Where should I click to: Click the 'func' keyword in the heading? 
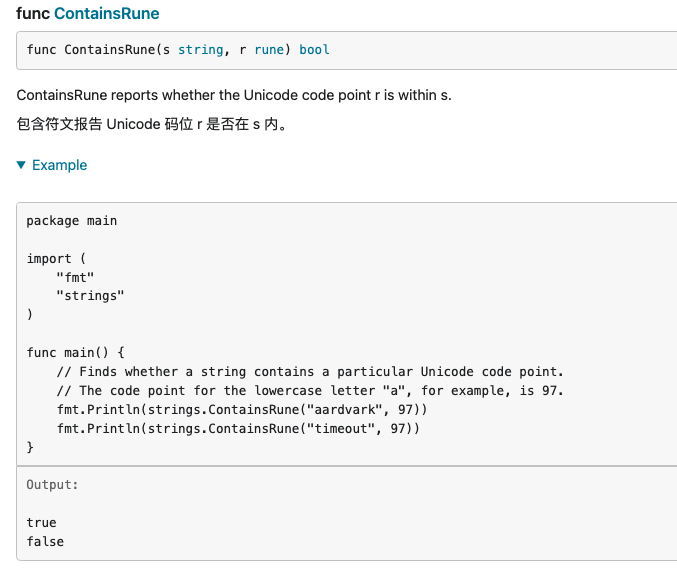click(33, 14)
